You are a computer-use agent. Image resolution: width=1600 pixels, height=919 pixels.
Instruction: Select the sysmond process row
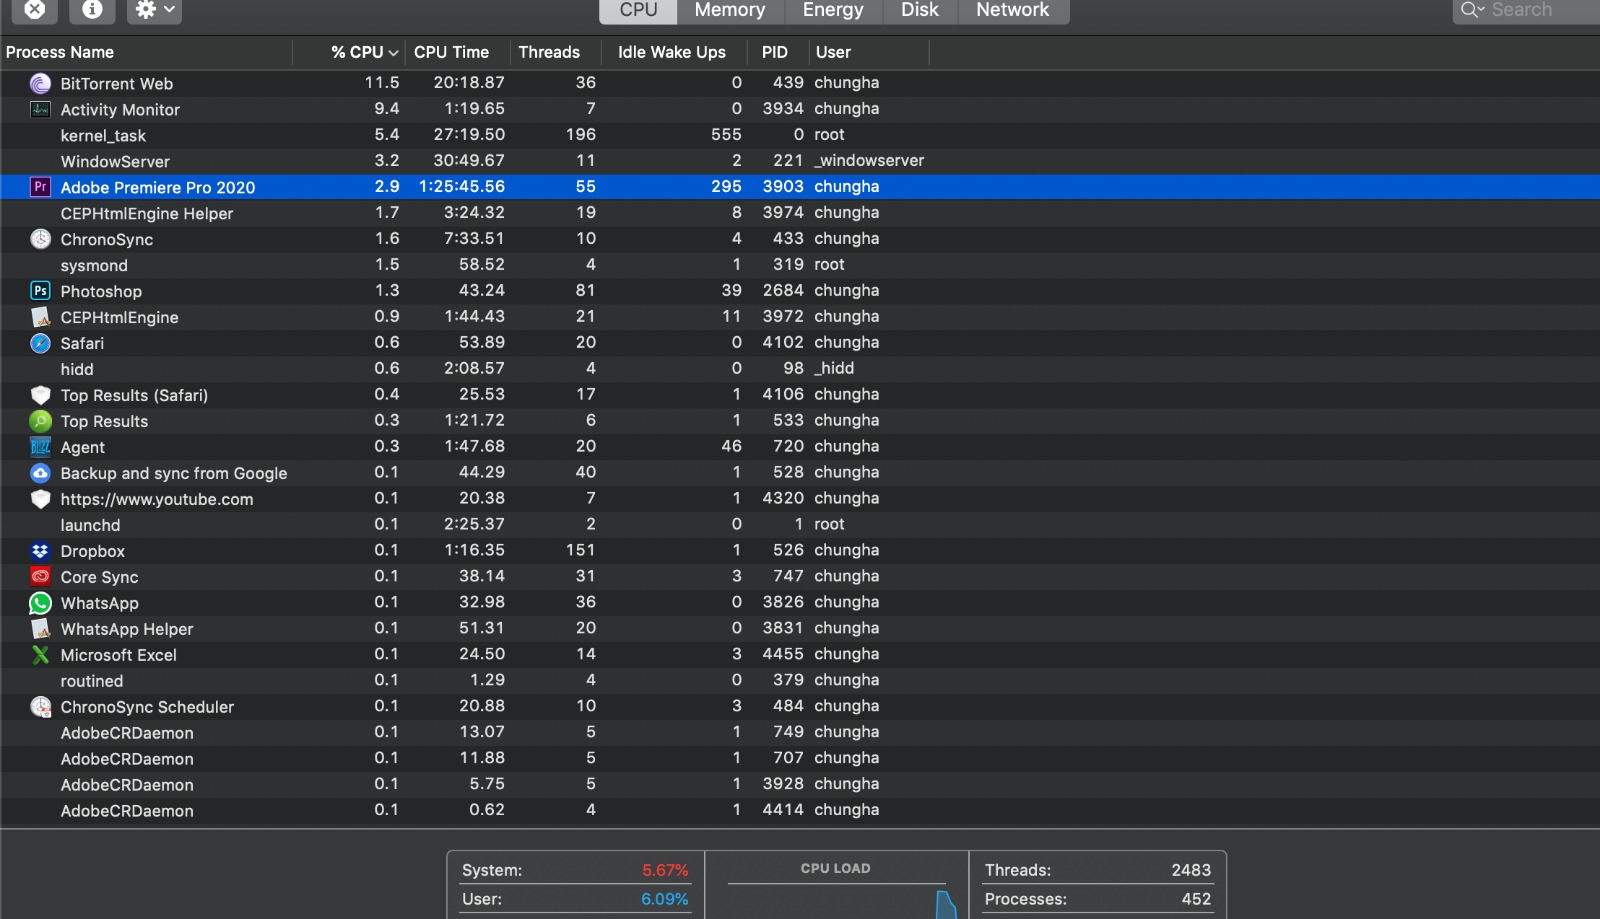(800, 265)
